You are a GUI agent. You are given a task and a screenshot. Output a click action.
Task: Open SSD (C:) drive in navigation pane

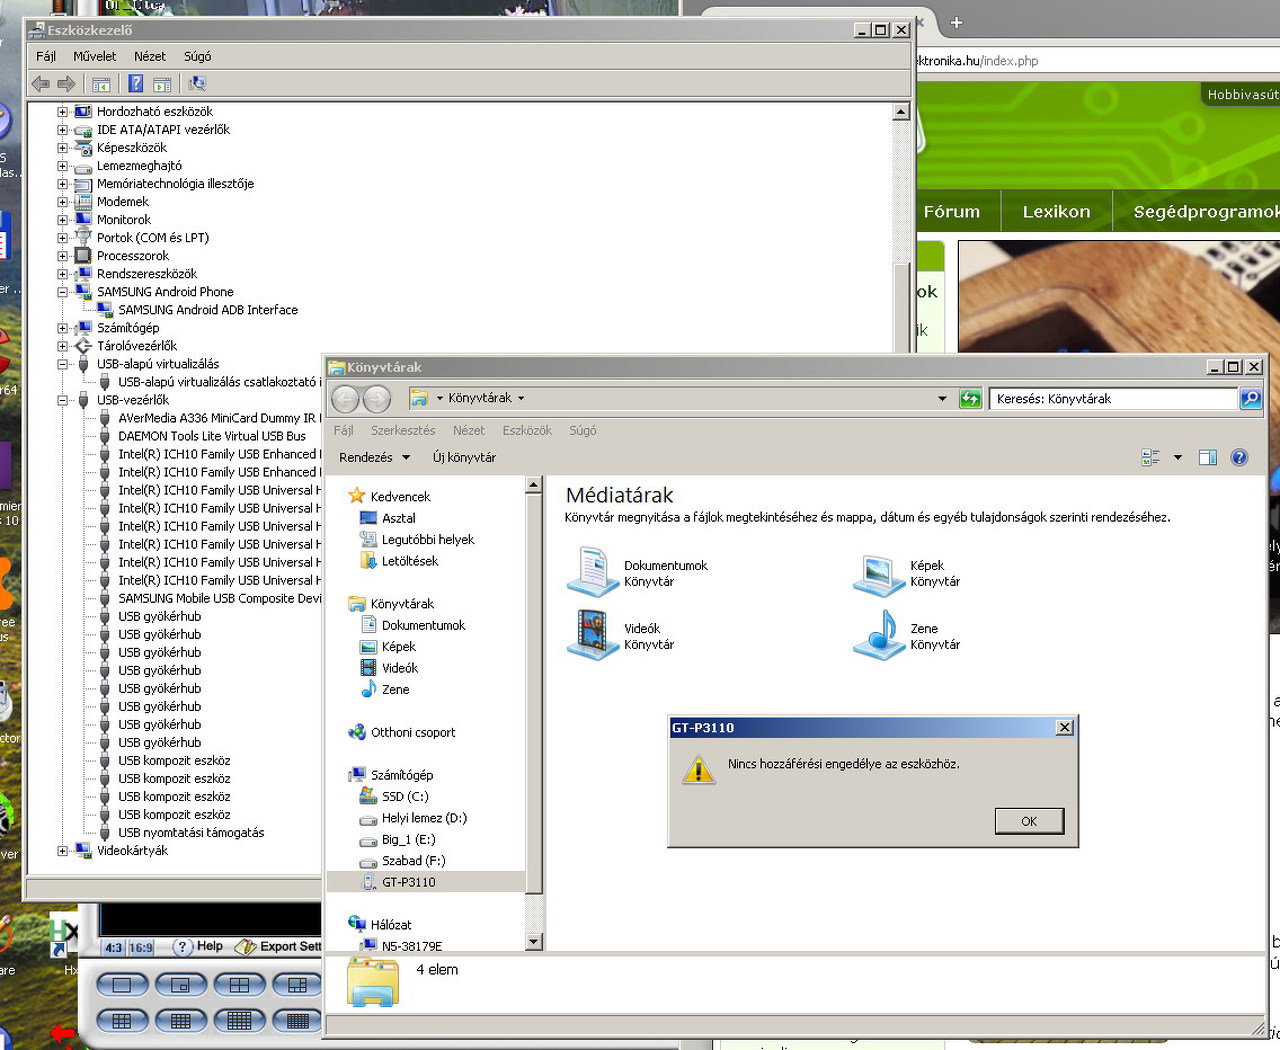(x=405, y=796)
